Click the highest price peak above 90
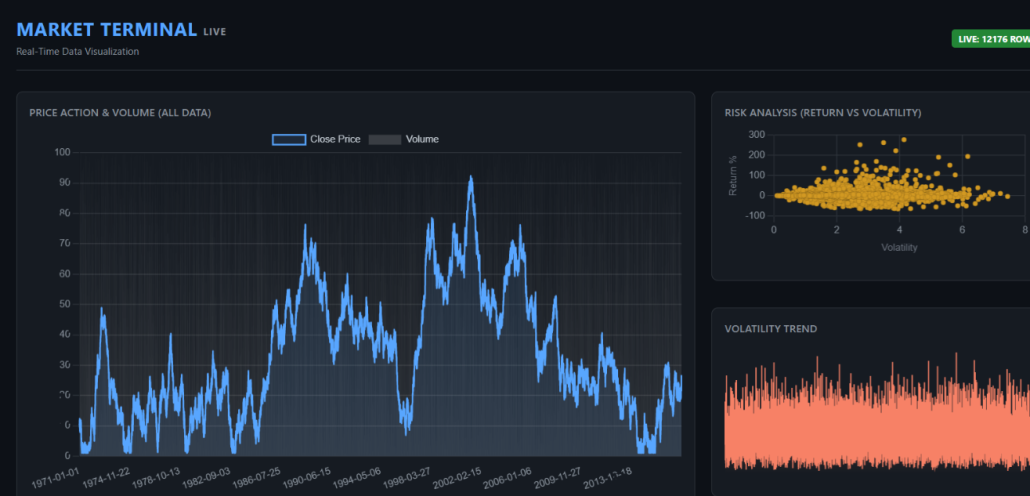Screen dimensions: 1030x496 471,178
